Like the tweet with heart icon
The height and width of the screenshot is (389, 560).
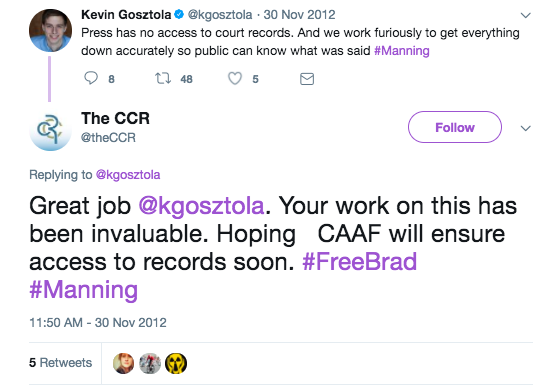[235, 78]
